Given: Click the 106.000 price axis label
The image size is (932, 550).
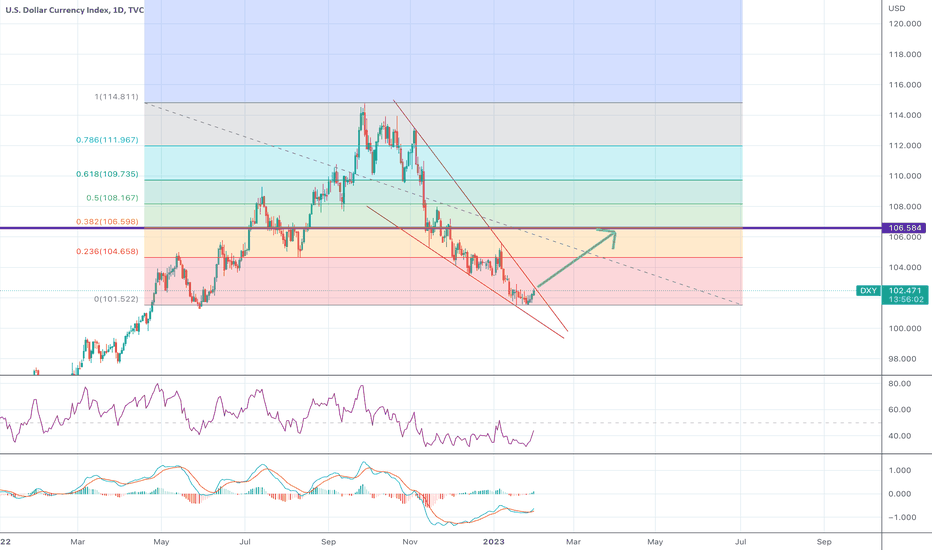Looking at the screenshot, I should point(905,237).
